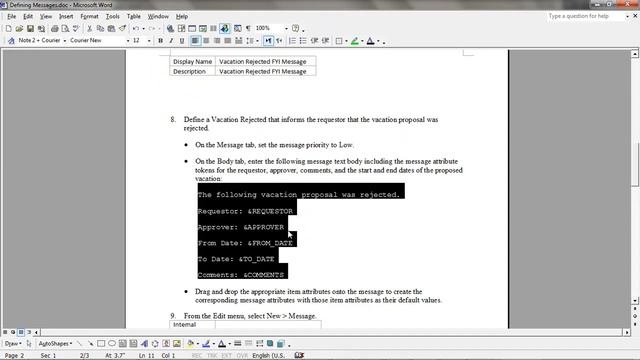Open the Style dropdown 'Note 2 + Courier'
Screen dimensions: 640x360
coord(64,41)
